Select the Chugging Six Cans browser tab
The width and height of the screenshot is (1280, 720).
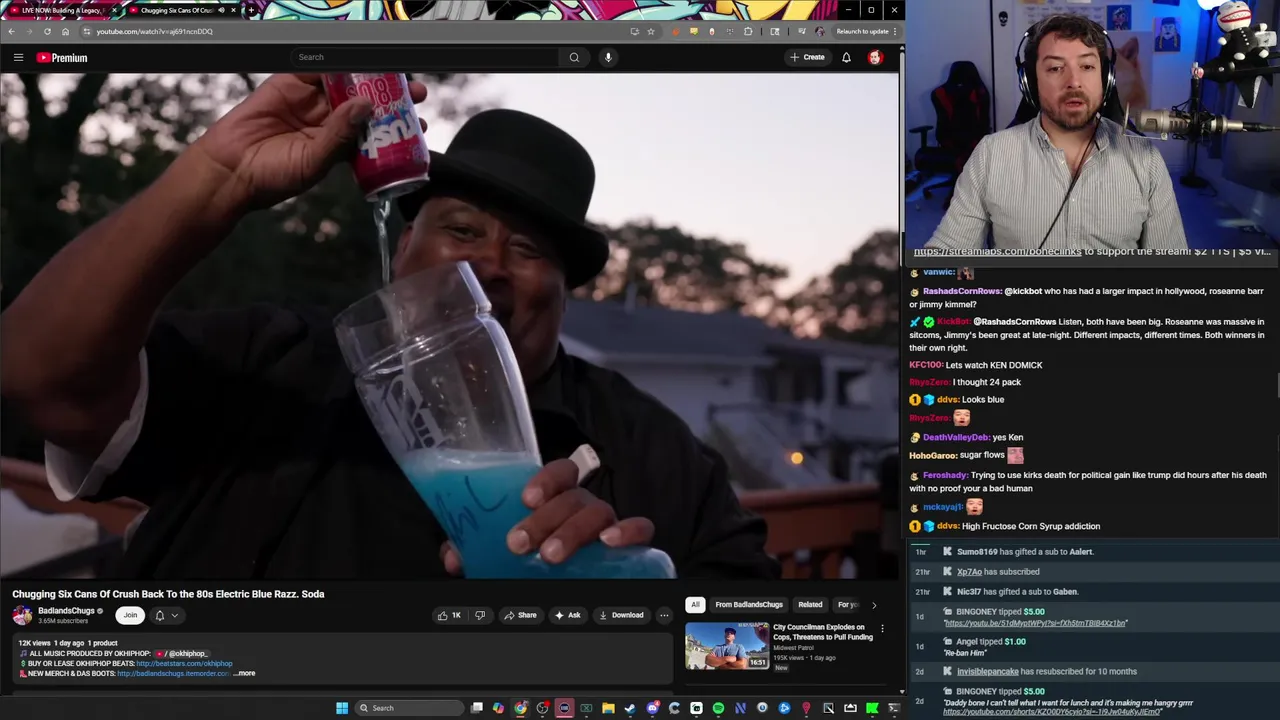(181, 10)
